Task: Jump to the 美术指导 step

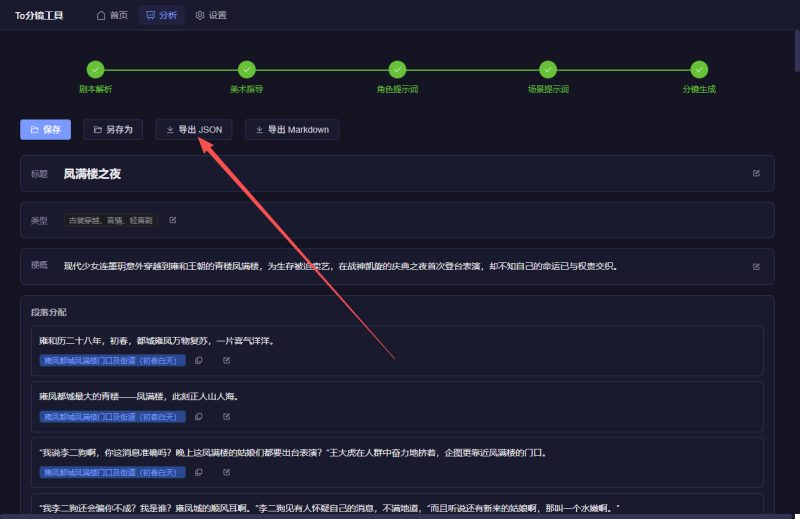Action: [246, 70]
